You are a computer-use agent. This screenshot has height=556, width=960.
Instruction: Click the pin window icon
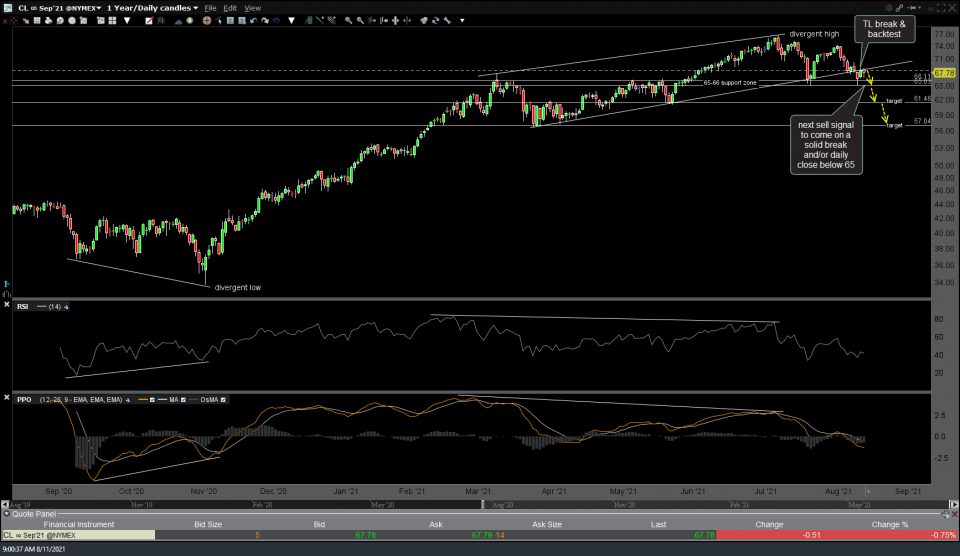[x=912, y=8]
